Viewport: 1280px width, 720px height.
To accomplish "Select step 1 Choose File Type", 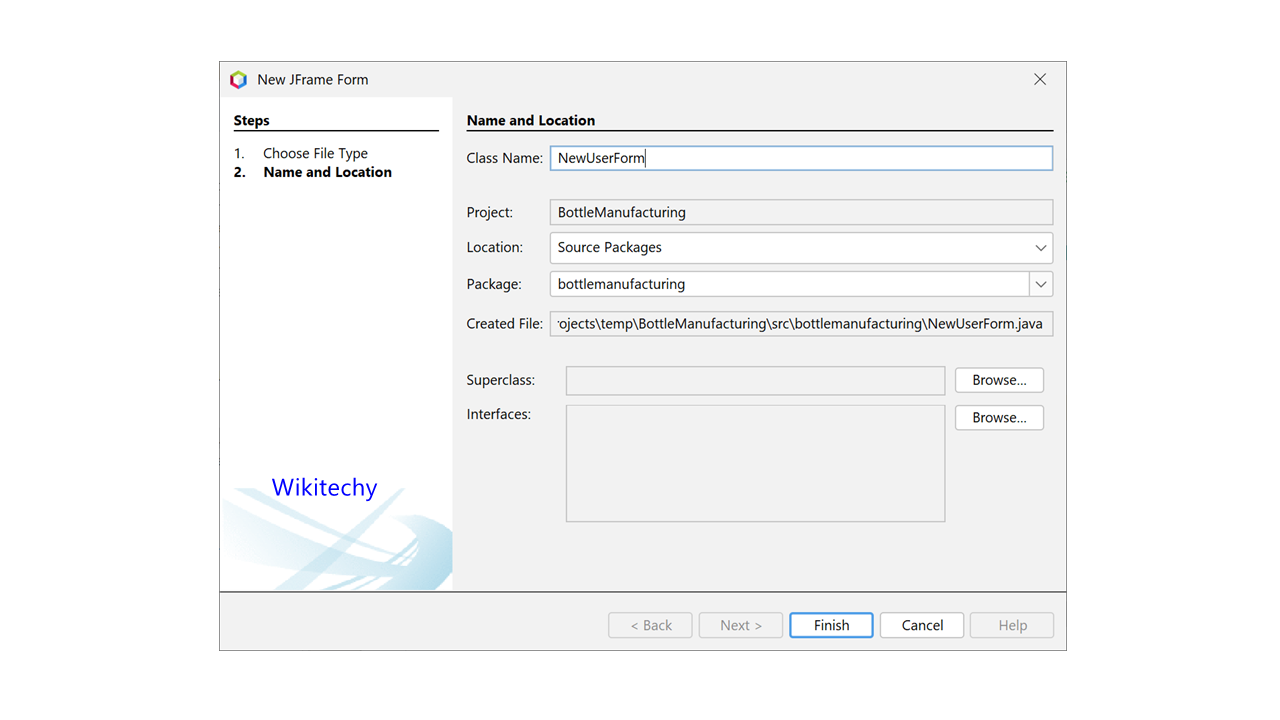I will (x=314, y=153).
